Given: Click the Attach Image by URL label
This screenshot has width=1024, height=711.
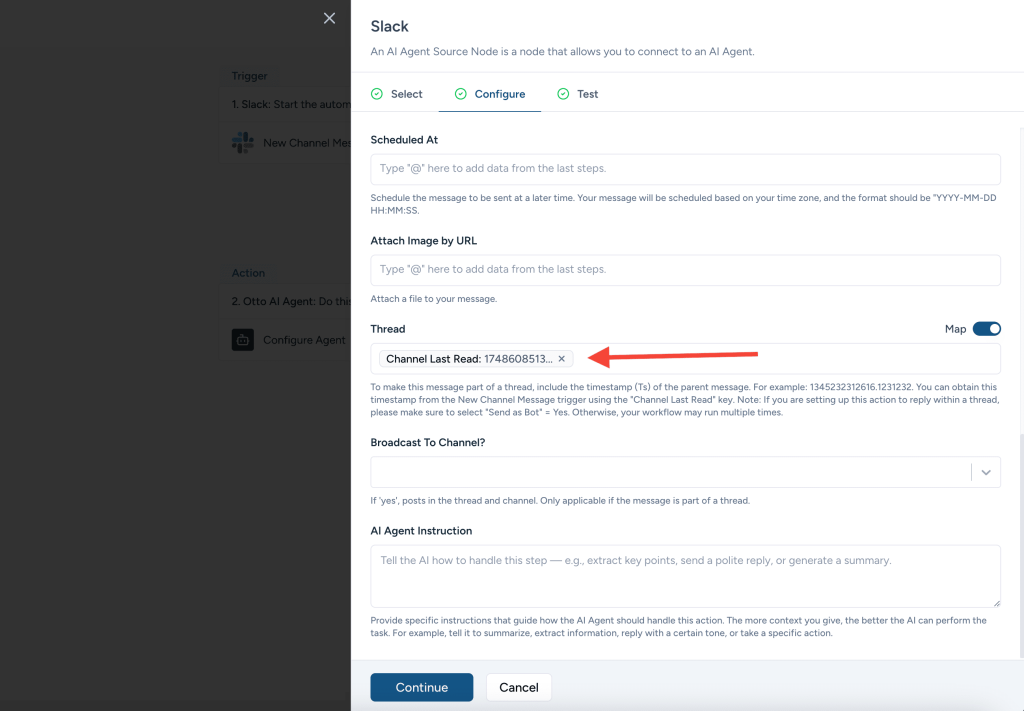Looking at the screenshot, I should [424, 240].
